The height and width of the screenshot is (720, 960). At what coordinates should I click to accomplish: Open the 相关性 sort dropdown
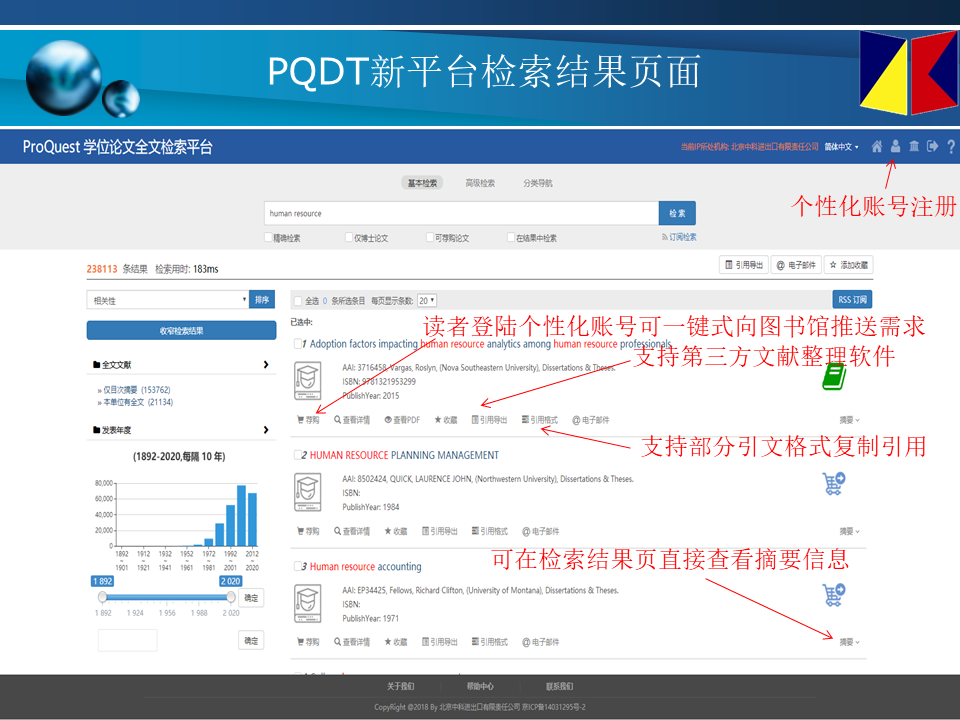[167, 300]
